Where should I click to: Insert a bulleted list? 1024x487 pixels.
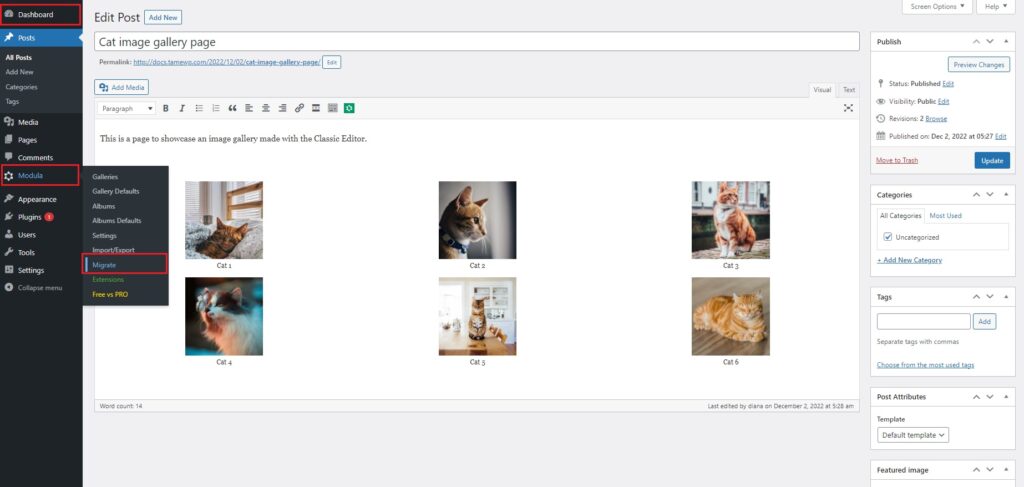coord(199,108)
